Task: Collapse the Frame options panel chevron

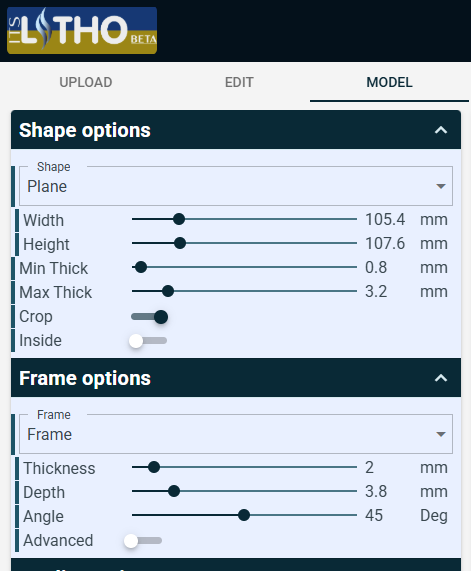Action: coord(441,378)
